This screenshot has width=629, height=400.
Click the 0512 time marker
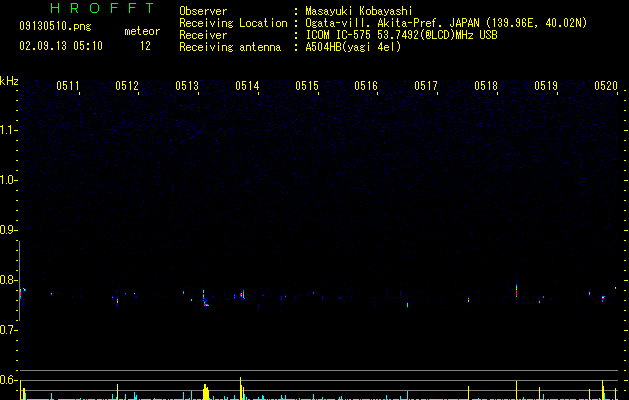click(127, 85)
